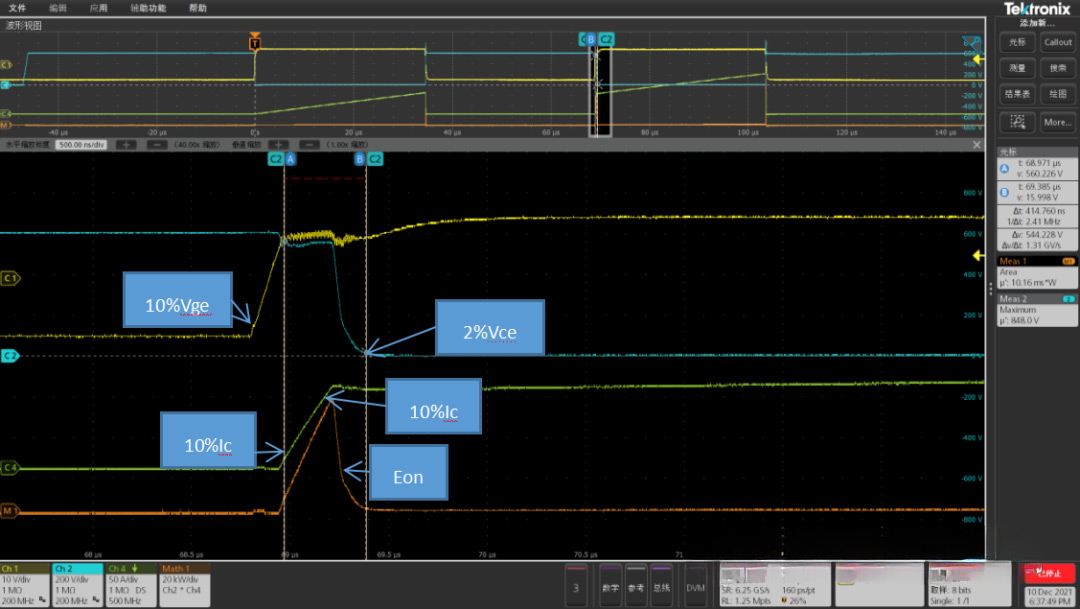Select cursor A handle in zoom view
Image resolution: width=1080 pixels, height=609 pixels.
point(291,159)
